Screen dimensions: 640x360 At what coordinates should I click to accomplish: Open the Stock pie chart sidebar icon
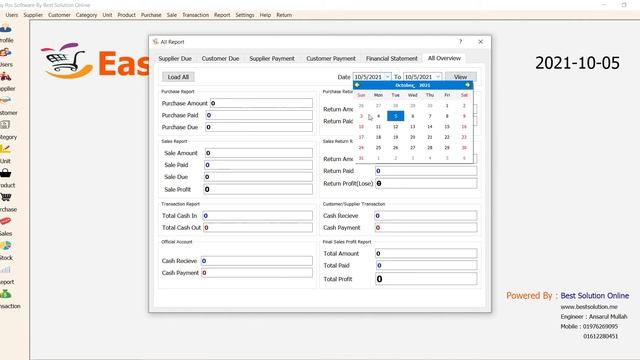coord(5,246)
